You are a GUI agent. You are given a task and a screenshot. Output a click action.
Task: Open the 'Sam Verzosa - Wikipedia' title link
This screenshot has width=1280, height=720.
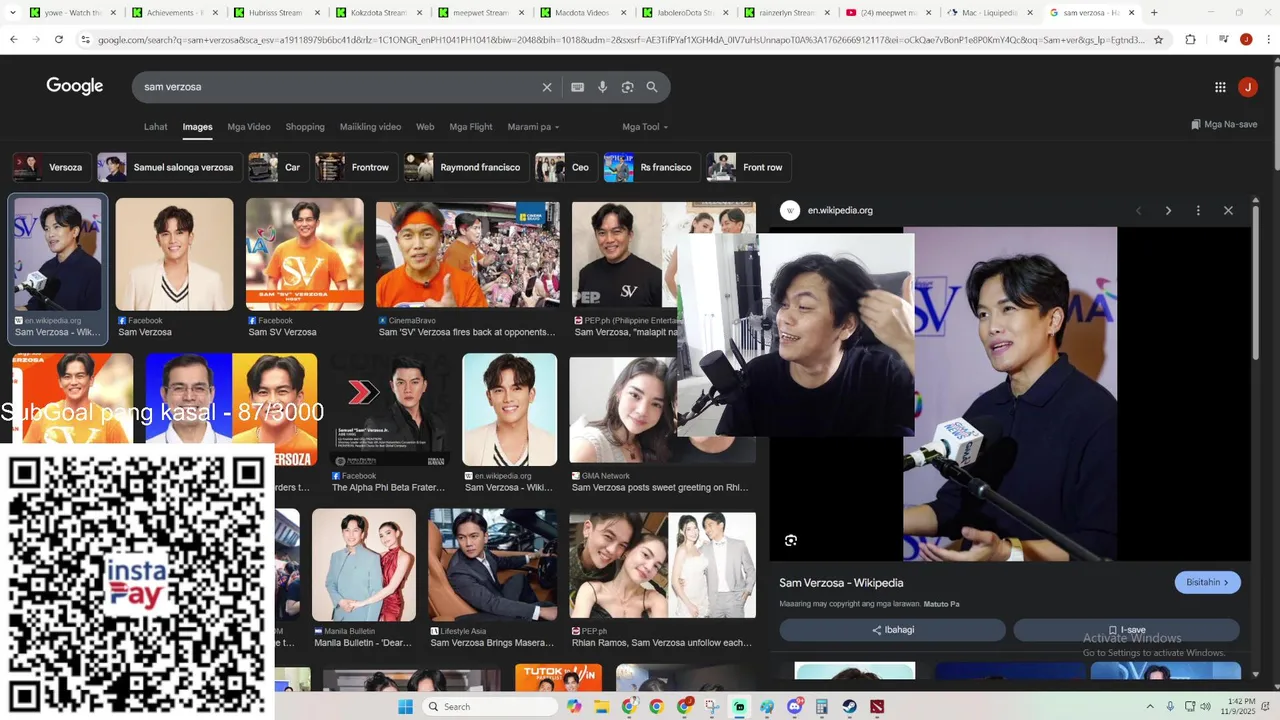coord(841,583)
